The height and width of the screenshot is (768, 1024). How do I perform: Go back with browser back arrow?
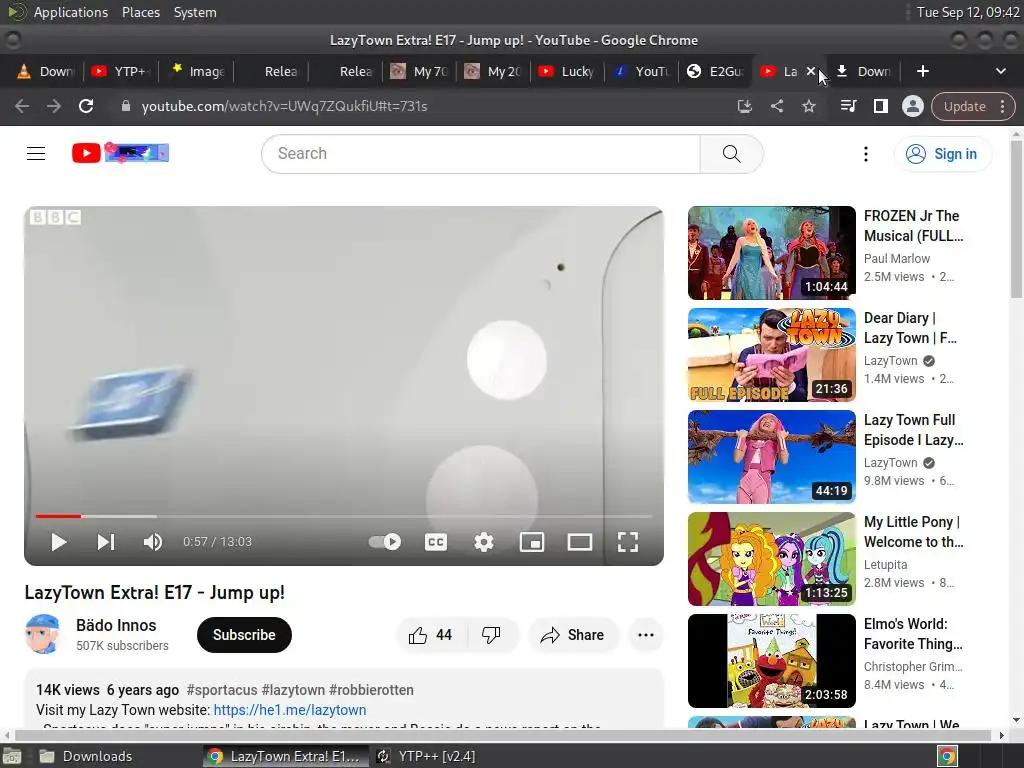click(x=22, y=106)
